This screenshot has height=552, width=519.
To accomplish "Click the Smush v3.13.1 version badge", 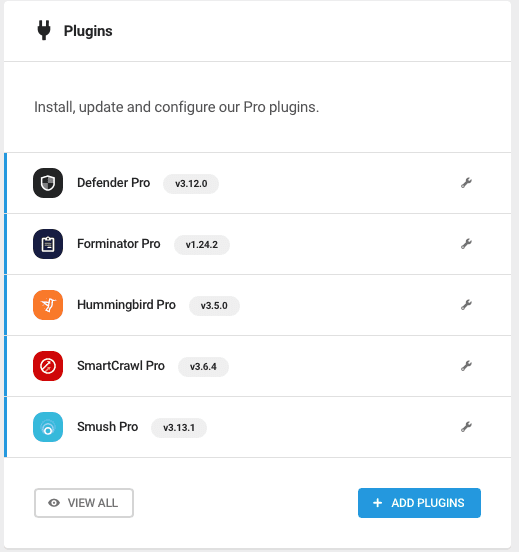I will [x=179, y=428].
